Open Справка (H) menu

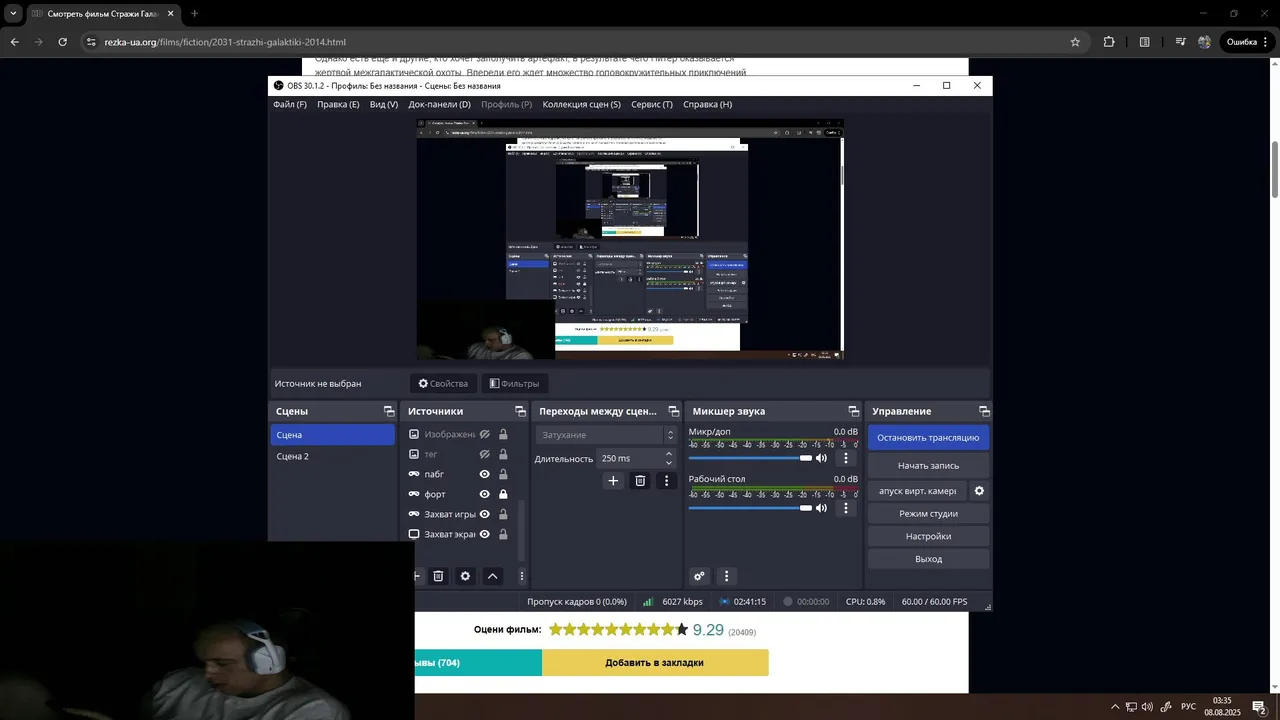coord(708,104)
